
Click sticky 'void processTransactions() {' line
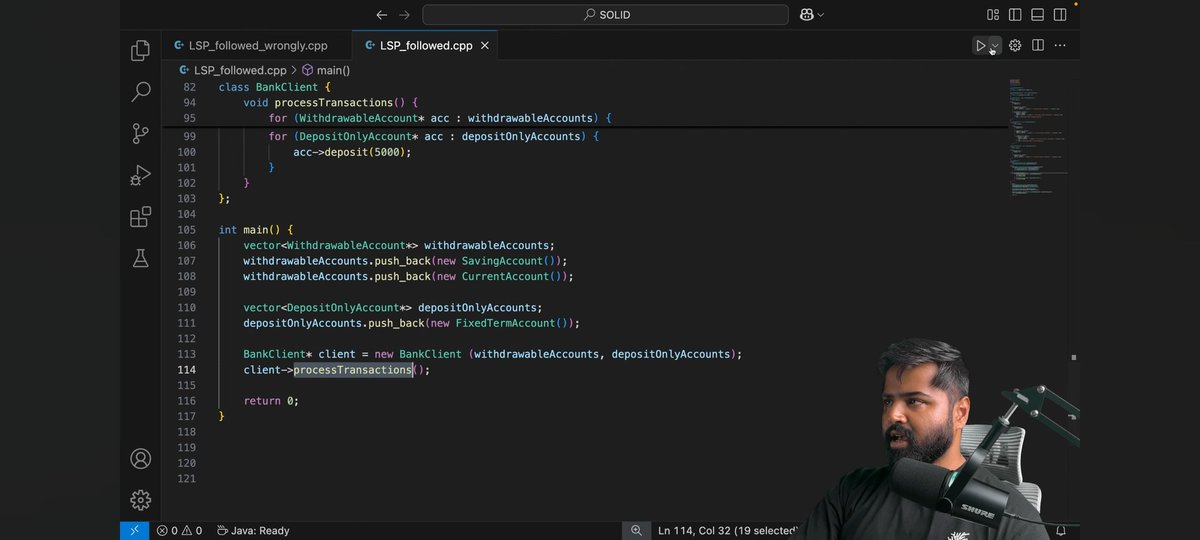pyautogui.click(x=330, y=103)
